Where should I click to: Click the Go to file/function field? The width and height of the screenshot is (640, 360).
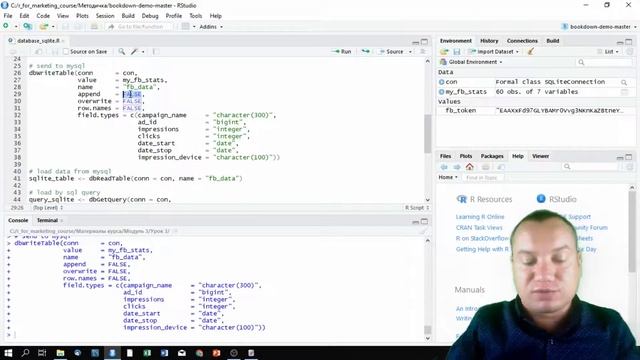(140, 27)
